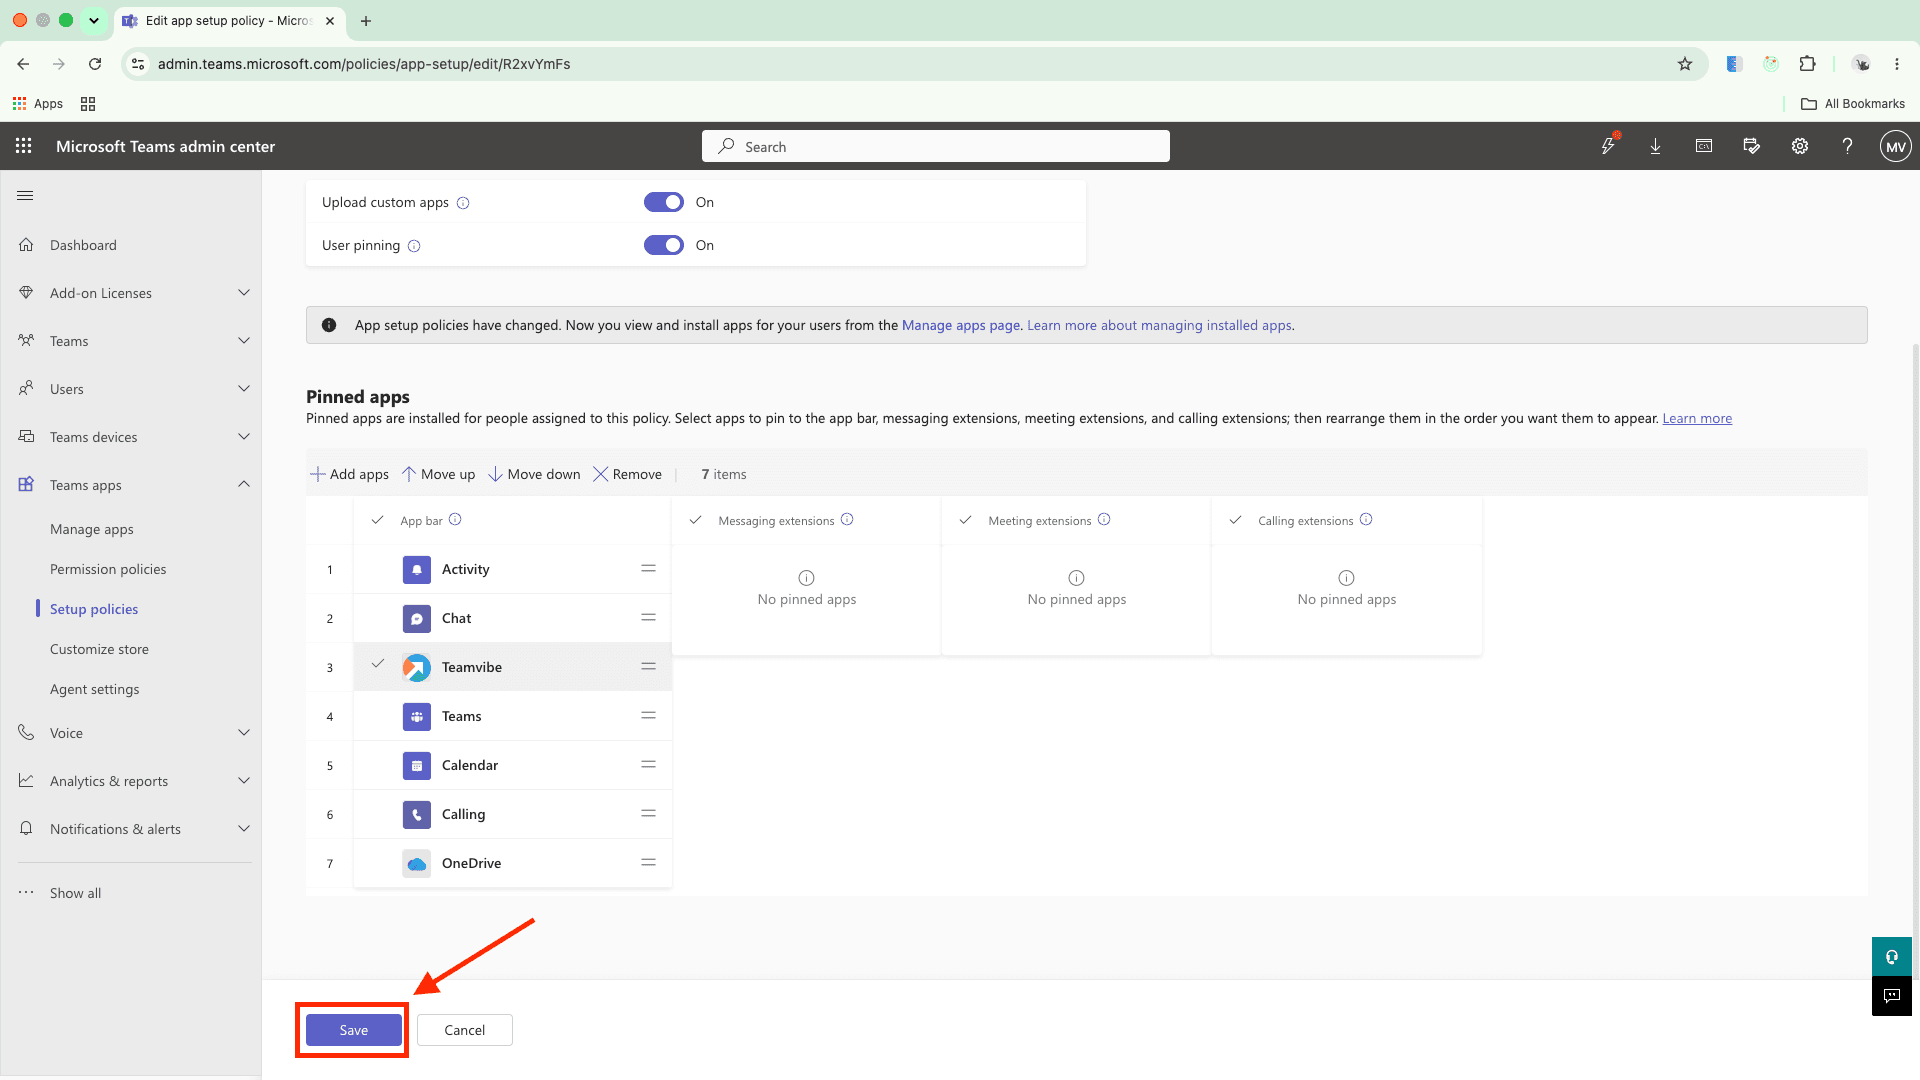This screenshot has width=1920, height=1080.
Task: Open the Settings gear in header
Action: click(x=1800, y=146)
